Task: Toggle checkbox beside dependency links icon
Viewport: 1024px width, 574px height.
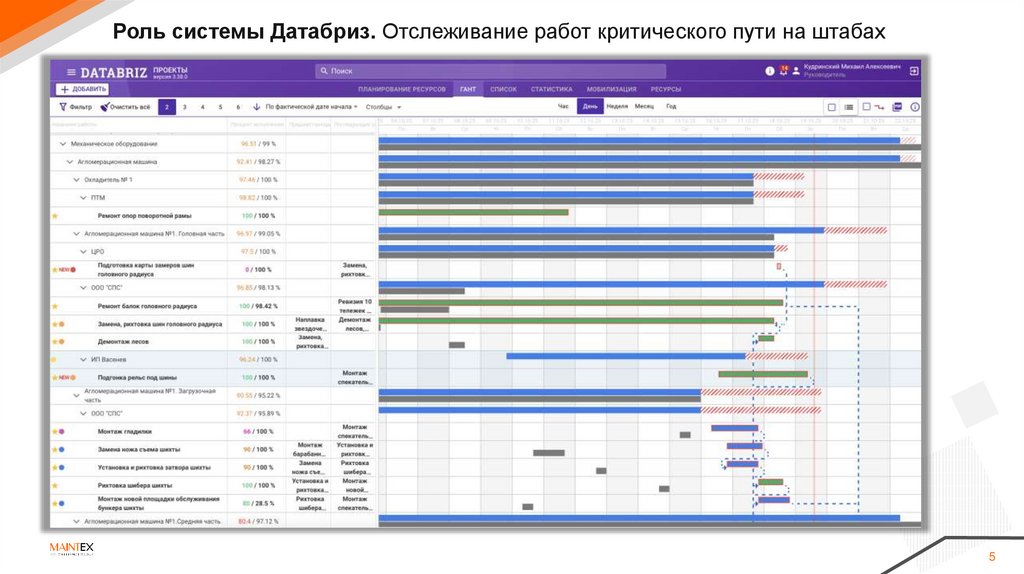Action: pyautogui.click(x=867, y=106)
